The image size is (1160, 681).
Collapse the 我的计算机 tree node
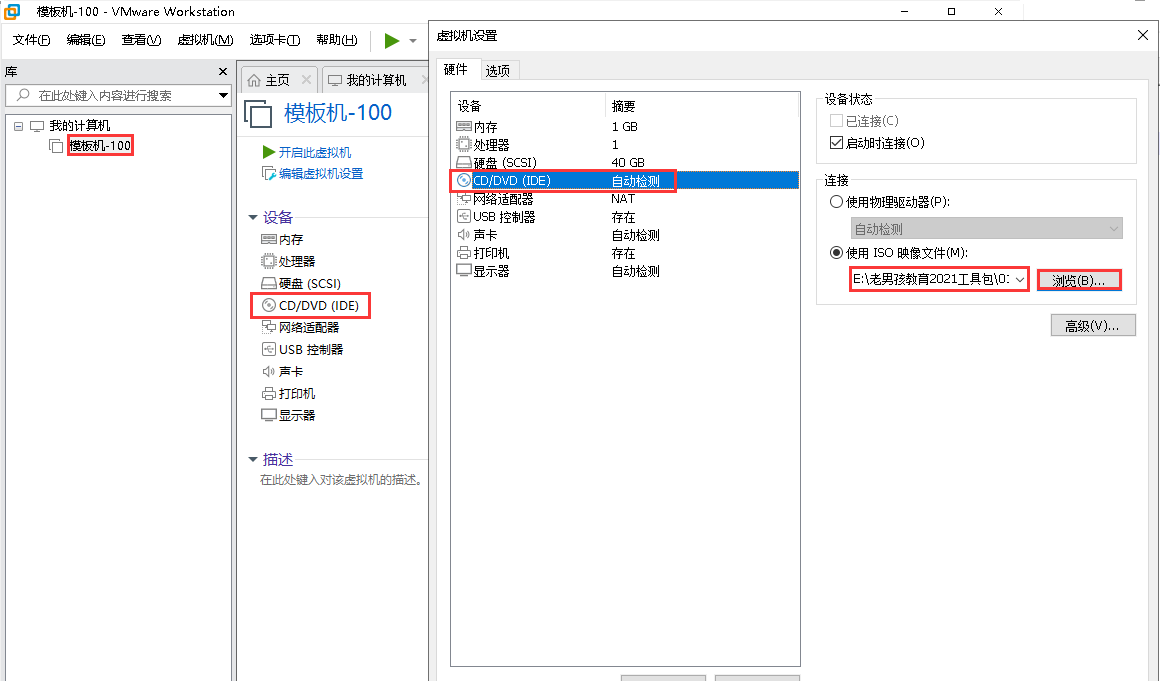[18, 126]
